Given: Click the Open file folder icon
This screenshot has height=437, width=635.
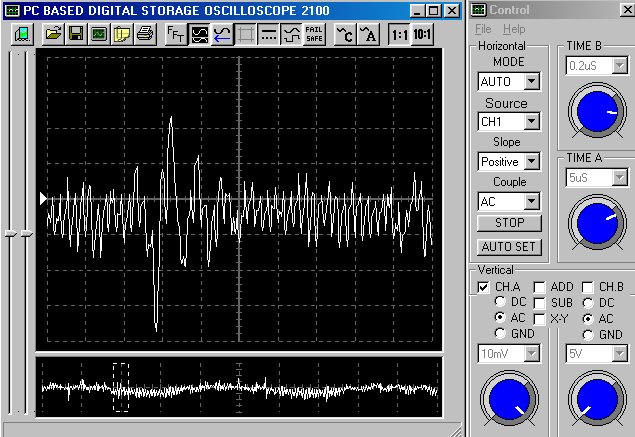Looking at the screenshot, I should pos(53,34).
